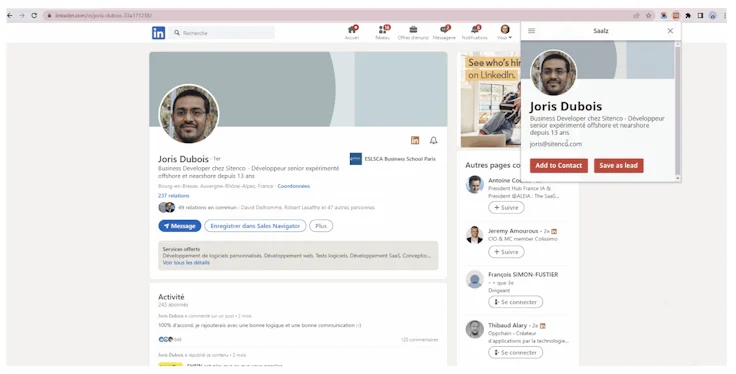Open François SIMON-FUSTIER profile name
The height and width of the screenshot is (374, 736).
[x=523, y=275]
